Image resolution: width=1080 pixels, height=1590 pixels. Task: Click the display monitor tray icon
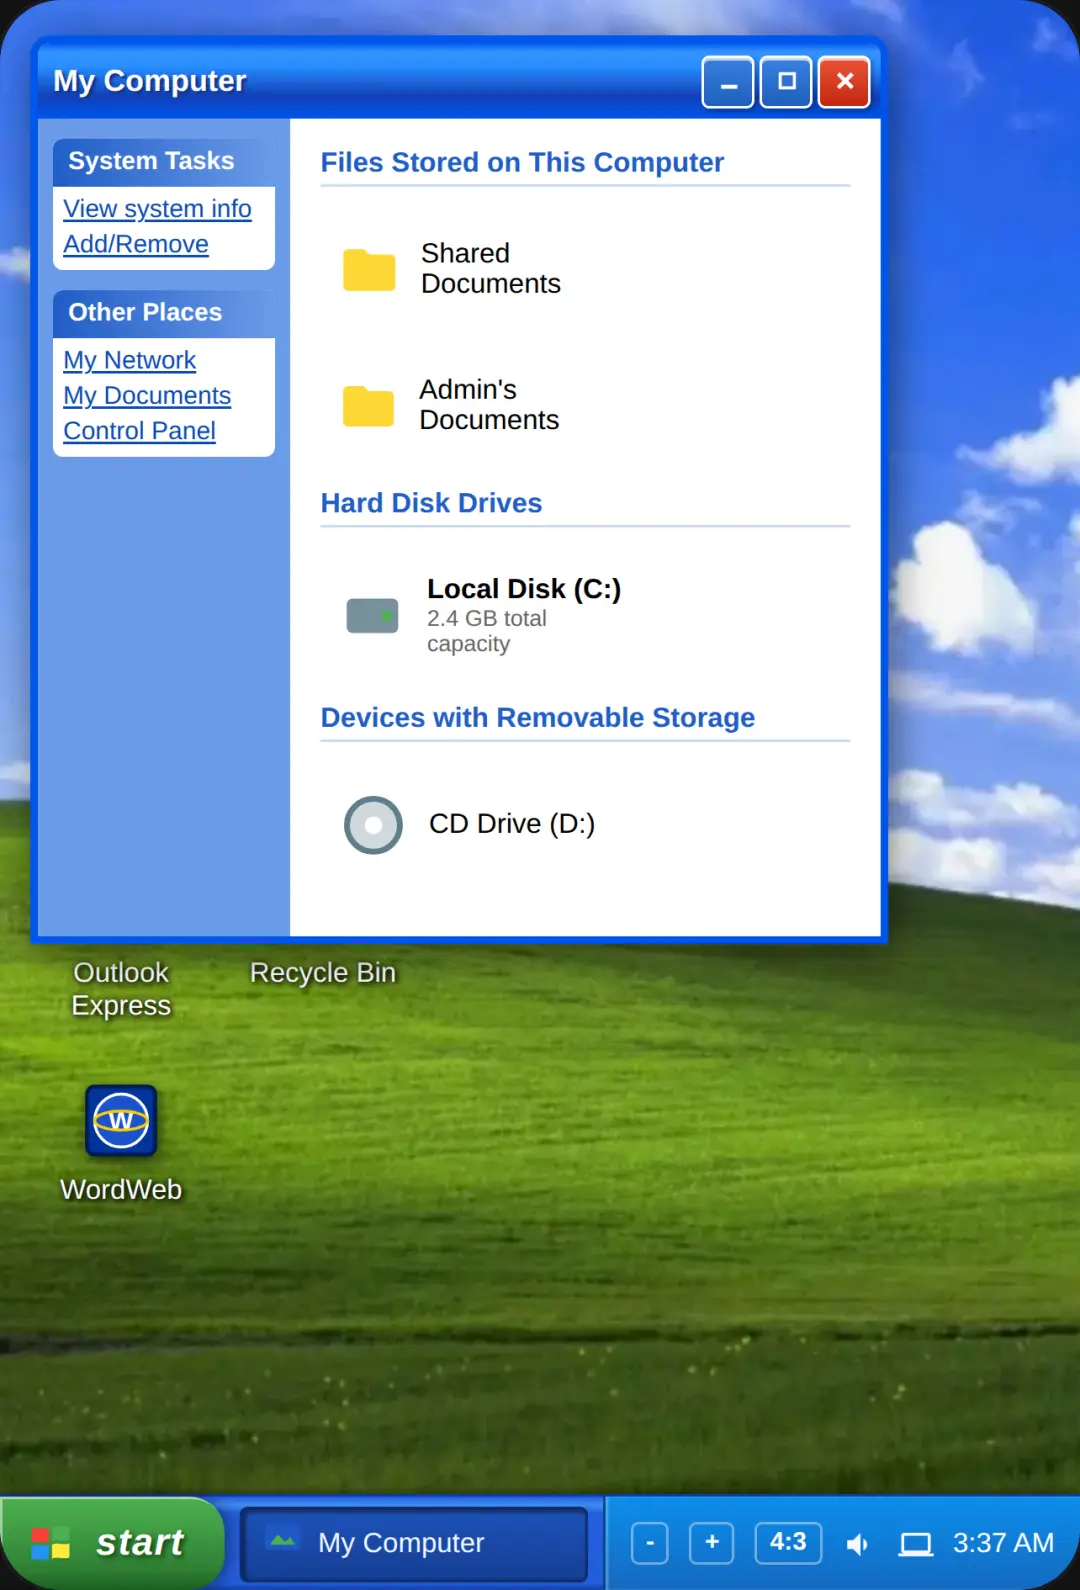pyautogui.click(x=915, y=1545)
